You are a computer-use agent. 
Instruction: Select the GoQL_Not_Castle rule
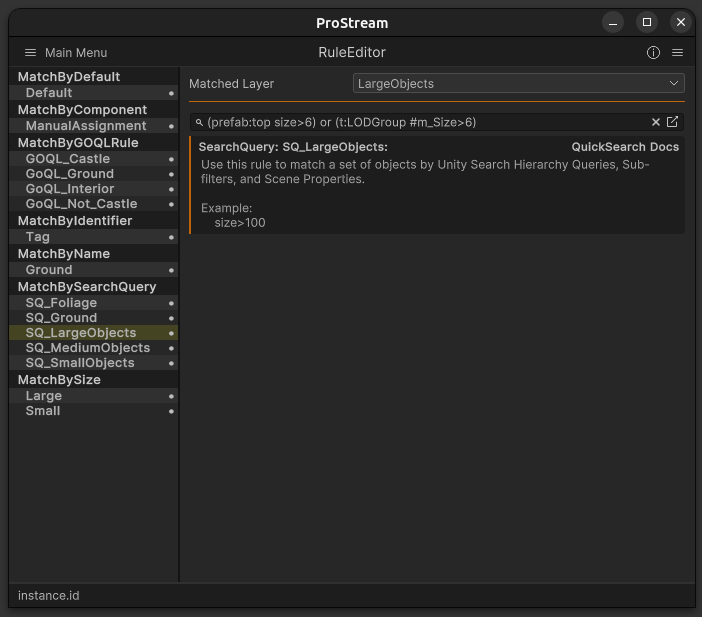click(x=94, y=204)
